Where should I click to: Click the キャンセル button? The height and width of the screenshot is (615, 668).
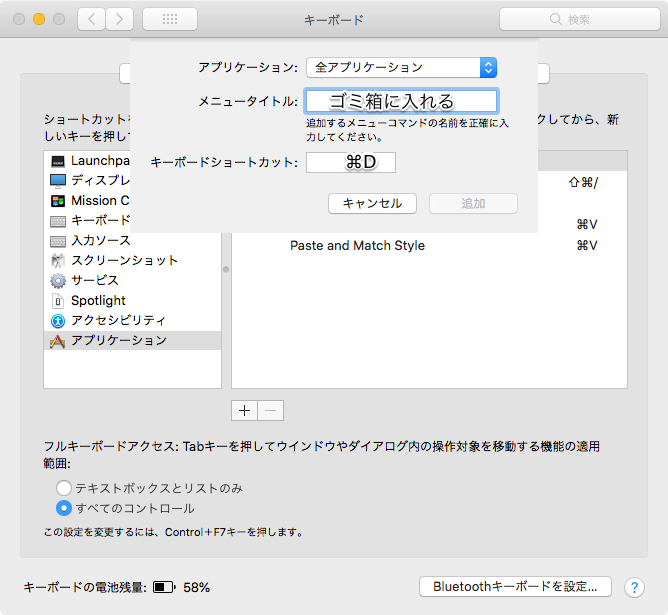click(372, 204)
